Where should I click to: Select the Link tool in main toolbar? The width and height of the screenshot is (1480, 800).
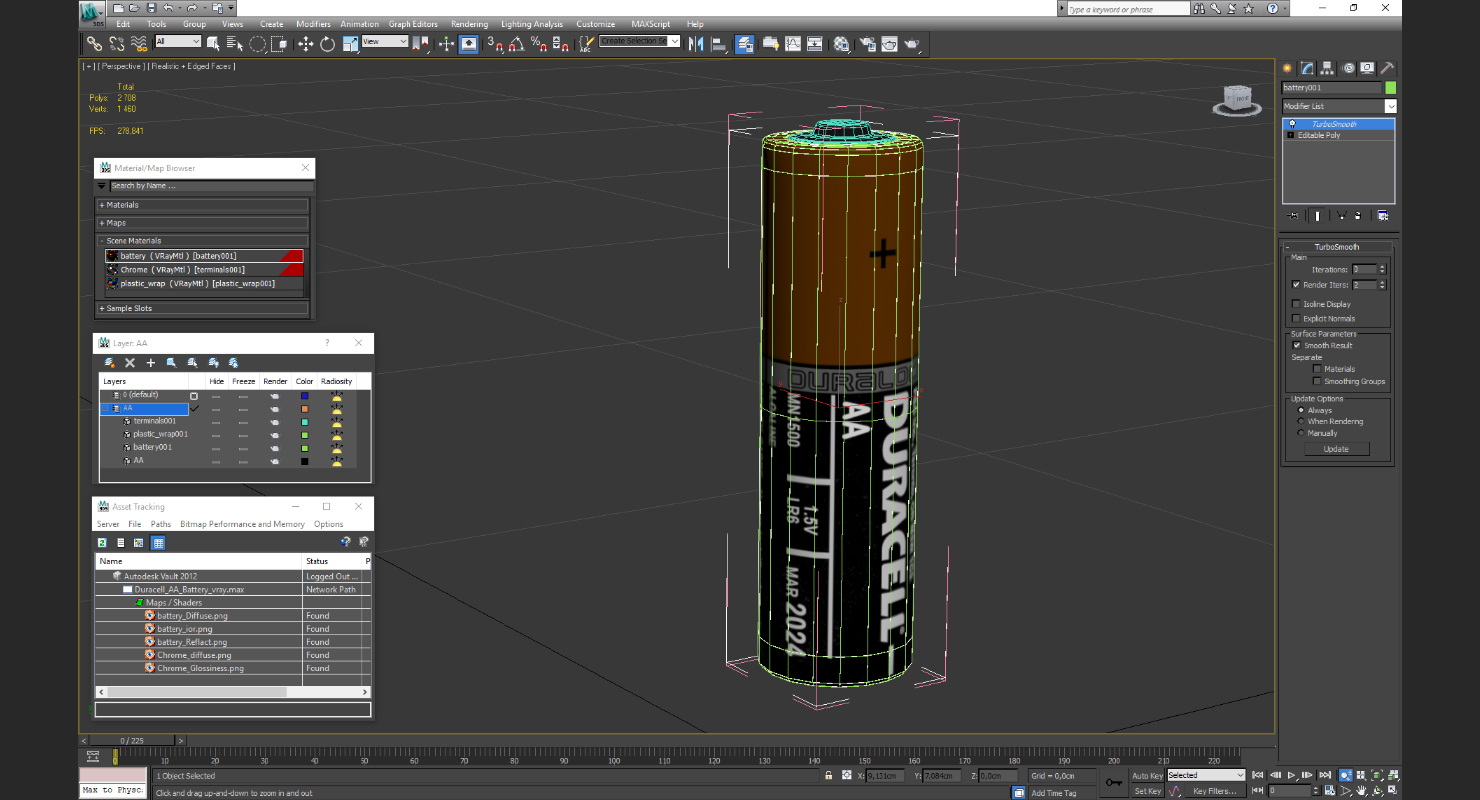93,43
